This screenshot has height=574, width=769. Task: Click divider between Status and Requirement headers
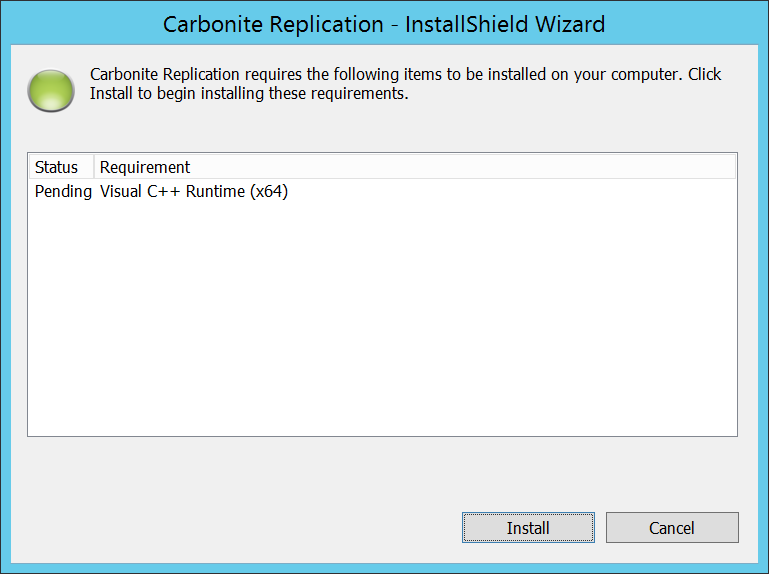point(94,167)
